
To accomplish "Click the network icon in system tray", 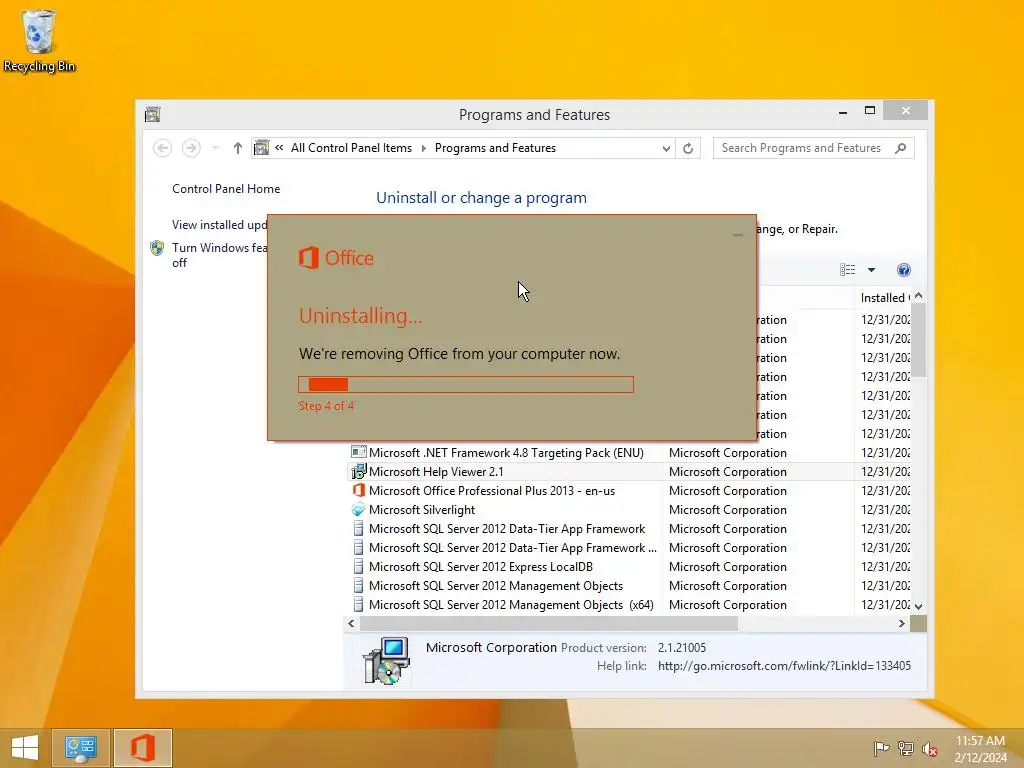I will click(906, 748).
